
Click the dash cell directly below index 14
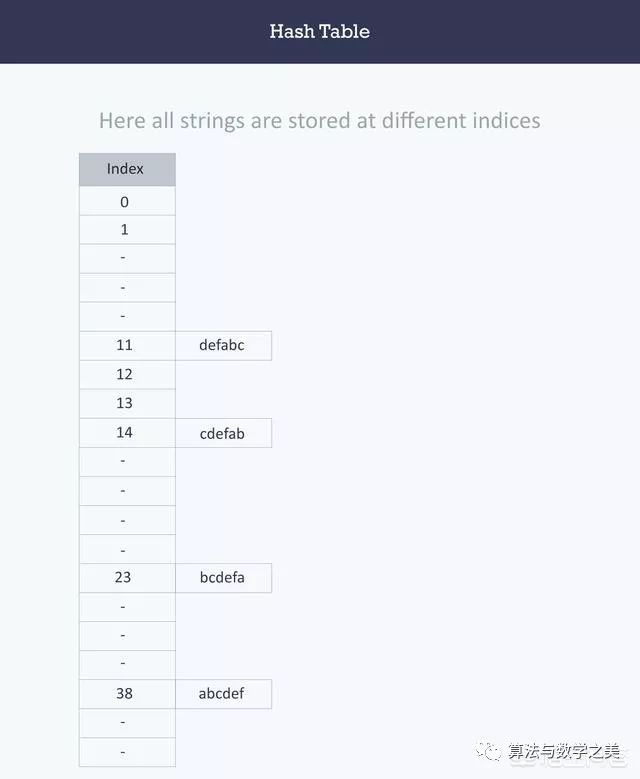tap(126, 461)
